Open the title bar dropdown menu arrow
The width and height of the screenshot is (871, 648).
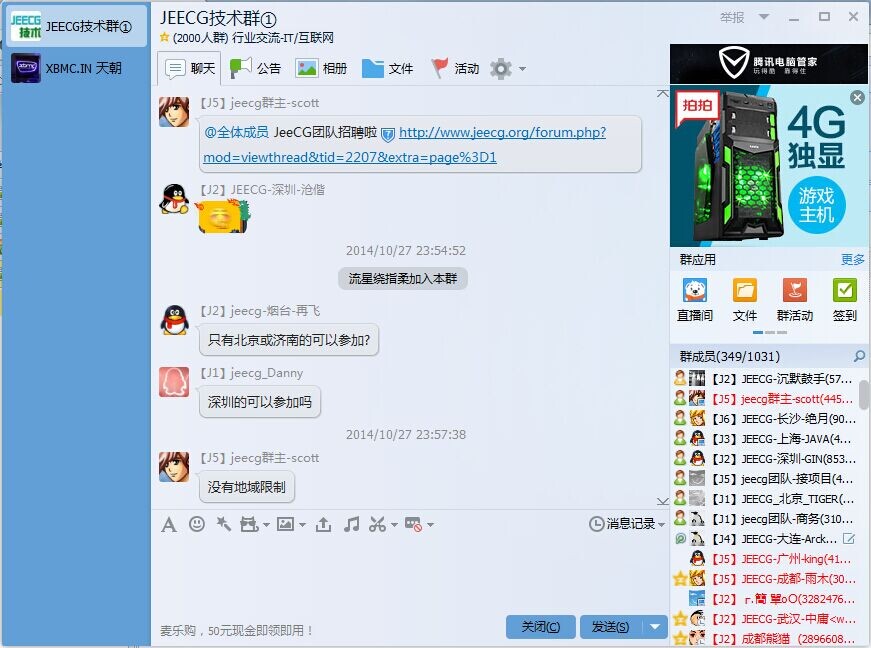764,17
